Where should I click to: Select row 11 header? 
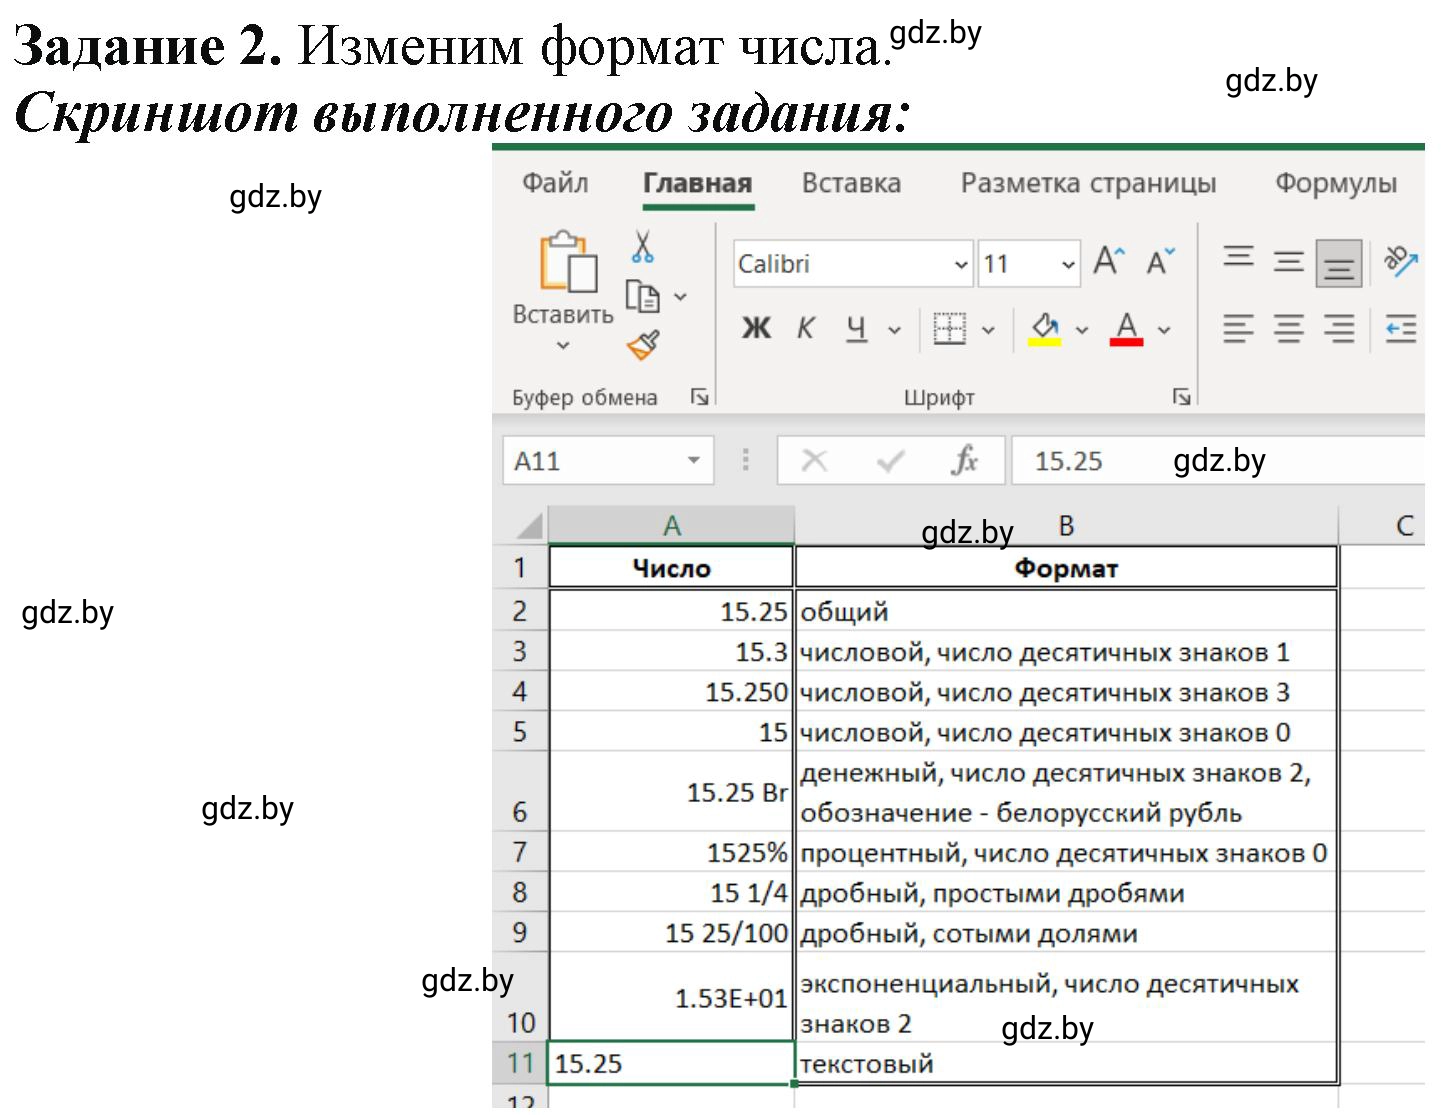point(520,1062)
